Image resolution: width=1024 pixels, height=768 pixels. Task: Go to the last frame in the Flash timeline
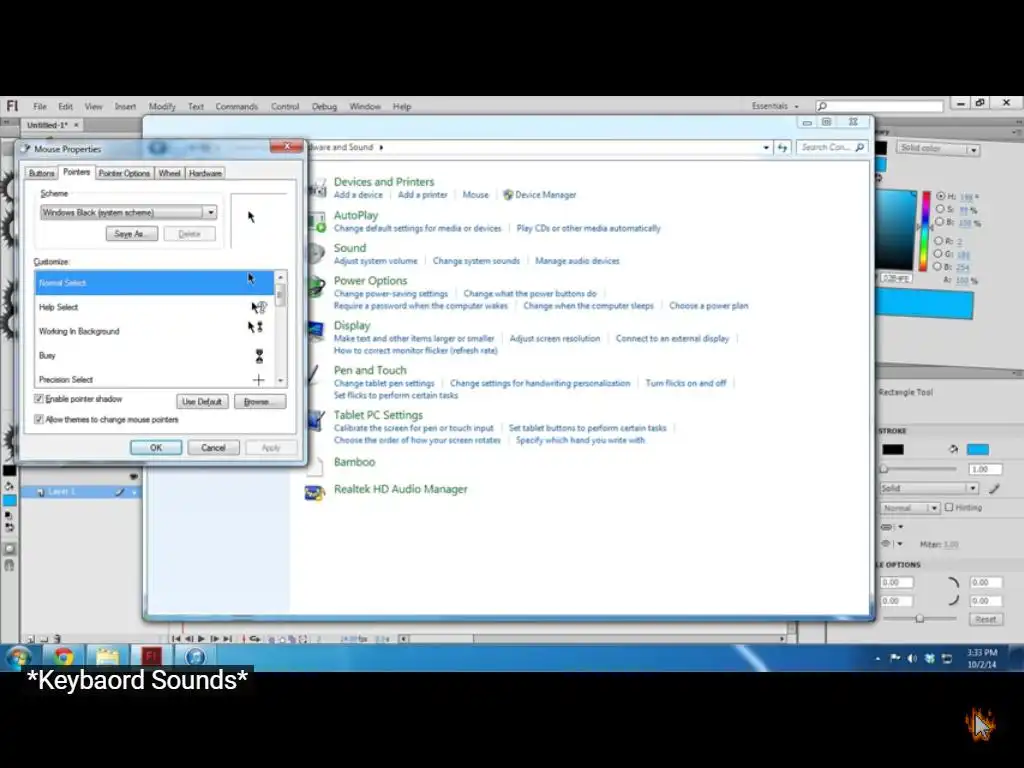coord(227,639)
